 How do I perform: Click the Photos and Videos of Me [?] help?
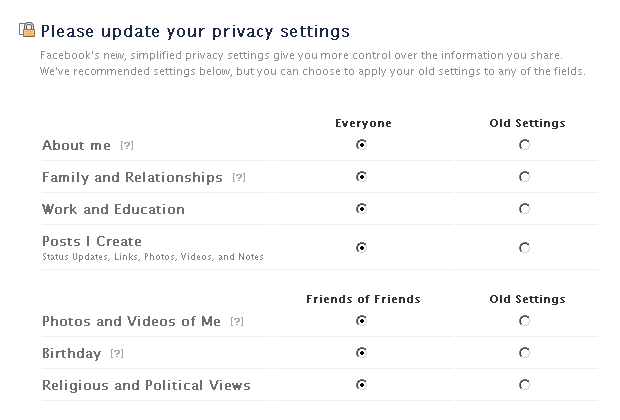pyautogui.click(x=237, y=322)
